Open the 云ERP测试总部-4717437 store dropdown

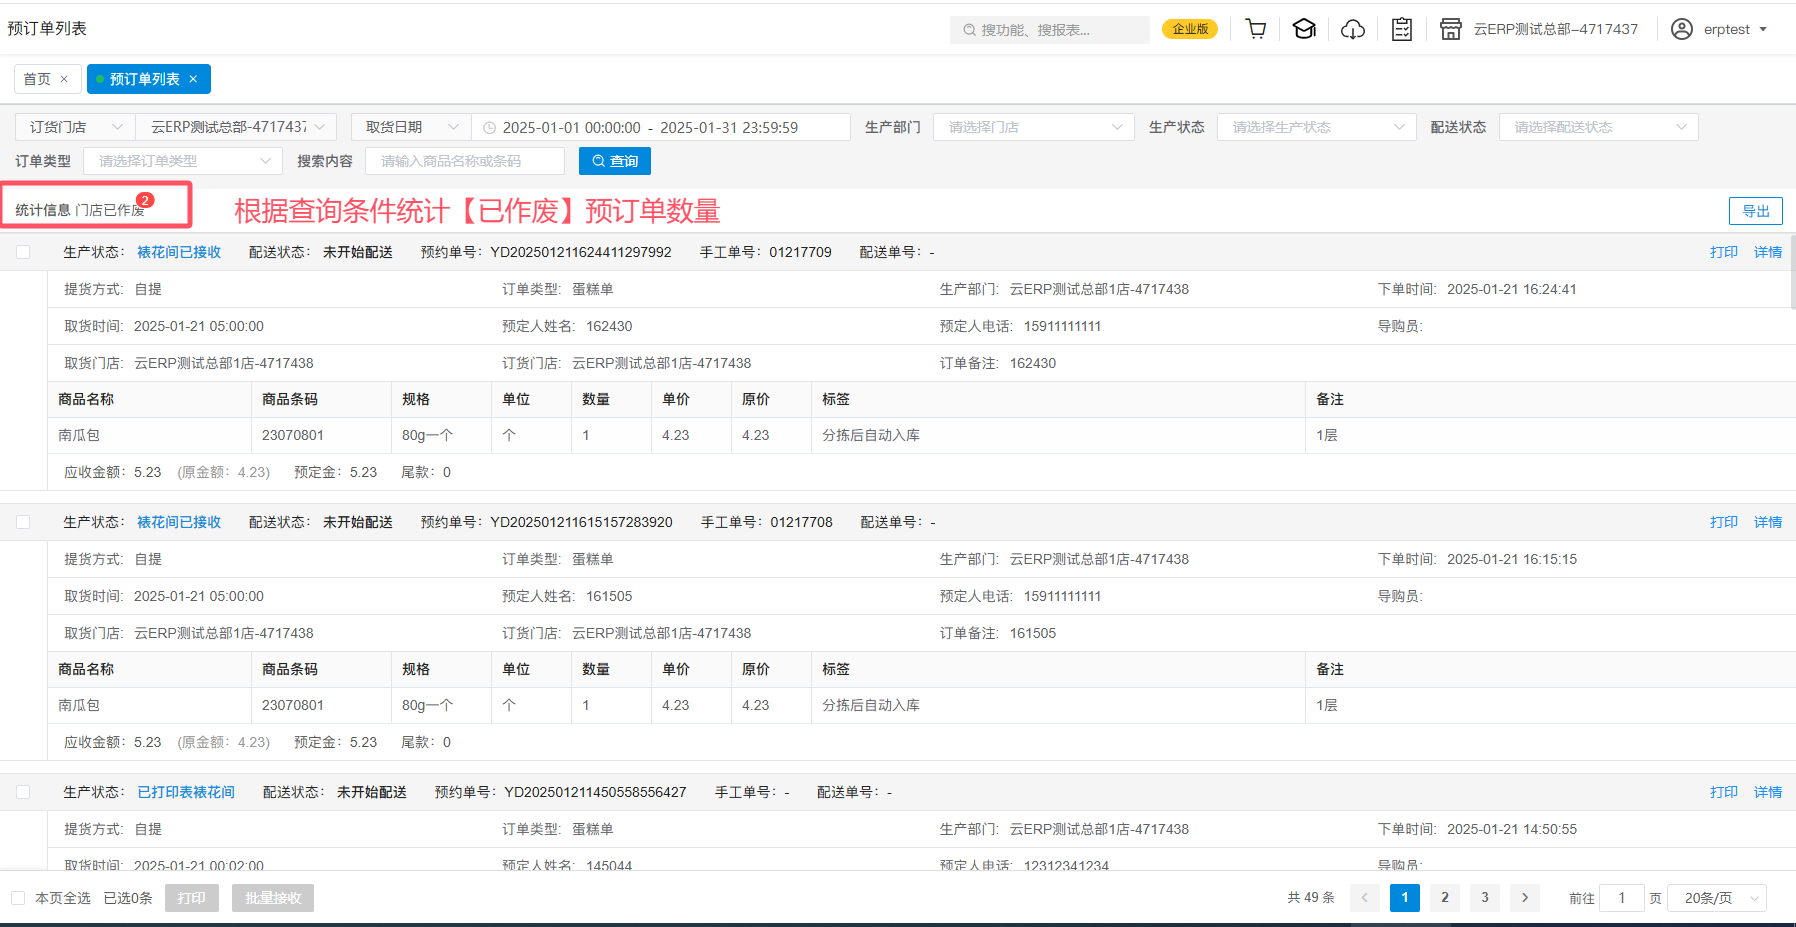pos(237,127)
